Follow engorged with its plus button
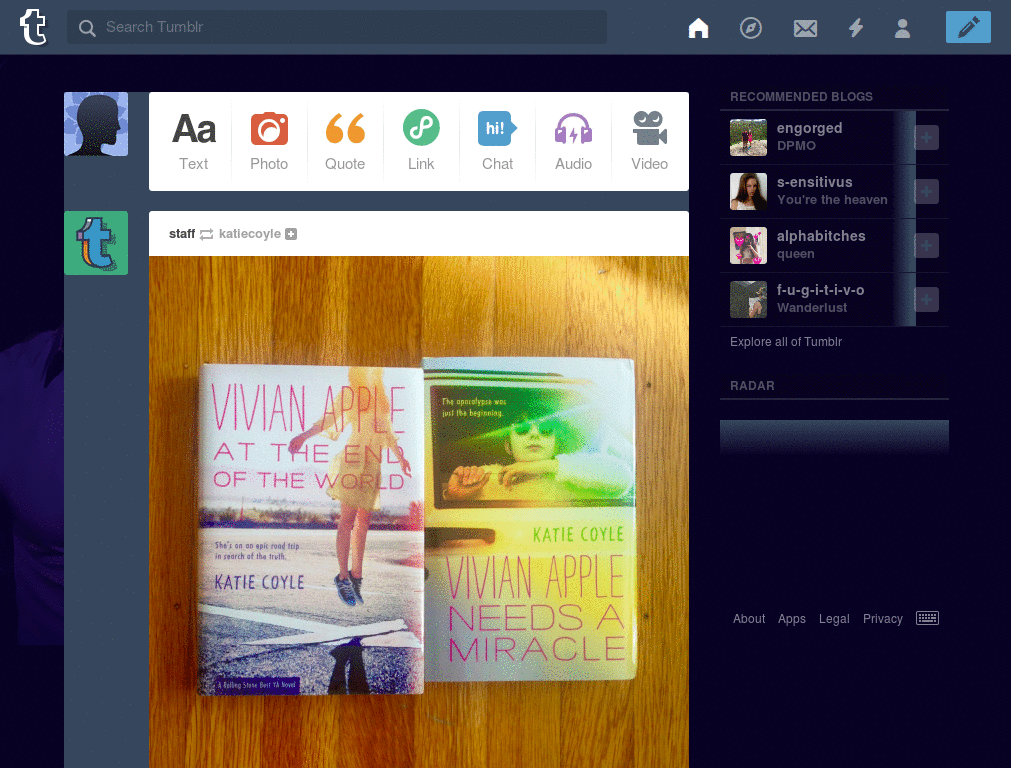The image size is (1024, 768). (x=926, y=137)
